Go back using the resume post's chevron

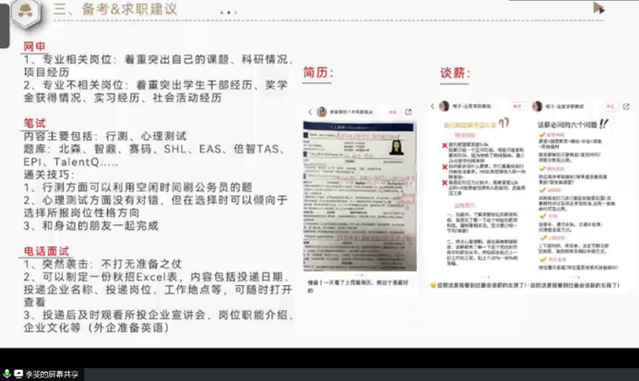click(310, 112)
